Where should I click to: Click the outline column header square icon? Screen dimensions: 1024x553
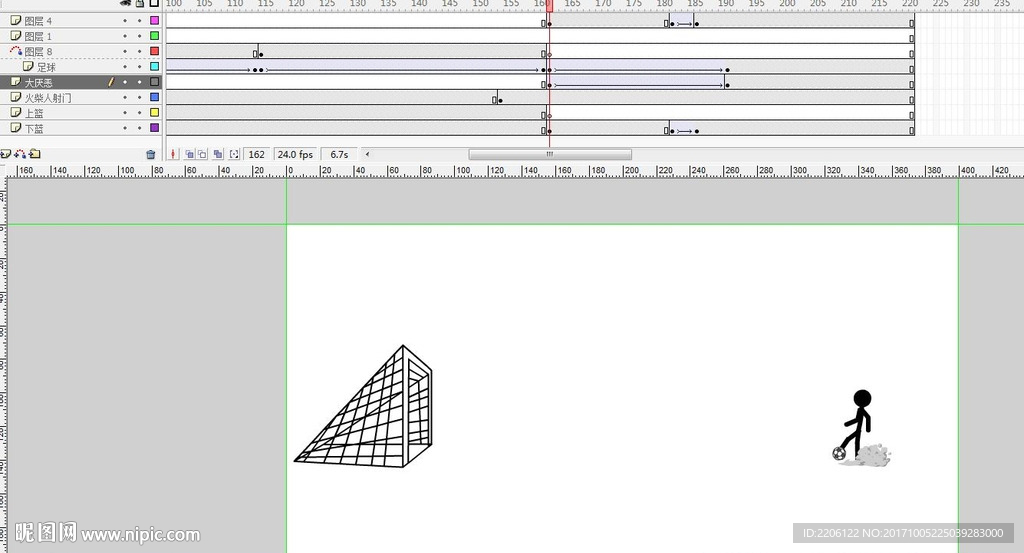154,3
